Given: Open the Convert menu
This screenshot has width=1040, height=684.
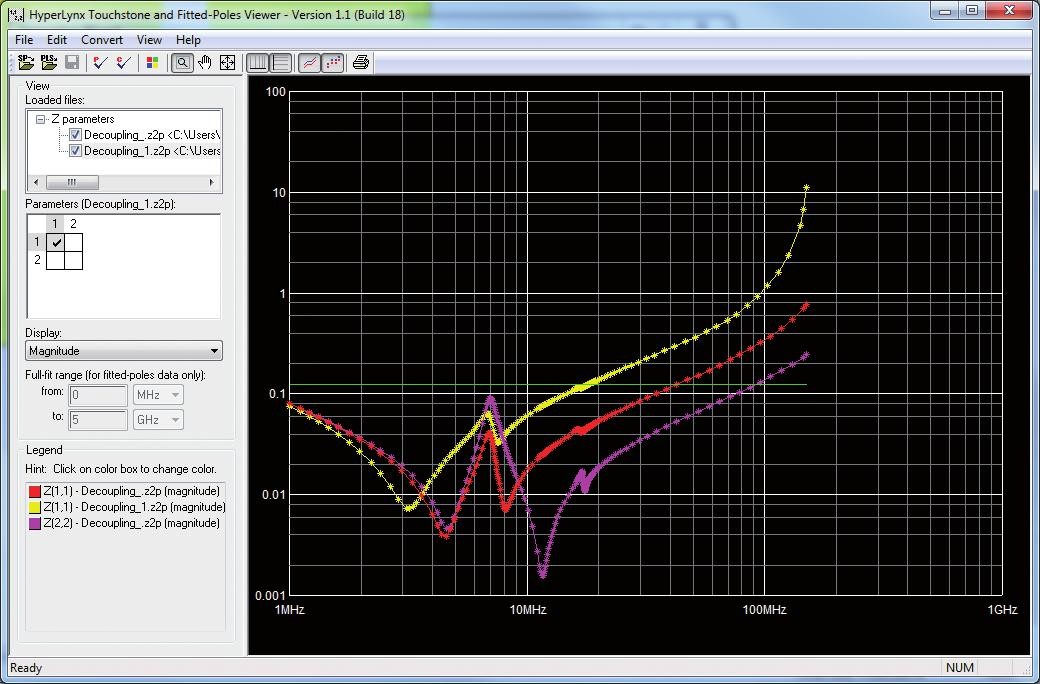Looking at the screenshot, I should pyautogui.click(x=102, y=40).
